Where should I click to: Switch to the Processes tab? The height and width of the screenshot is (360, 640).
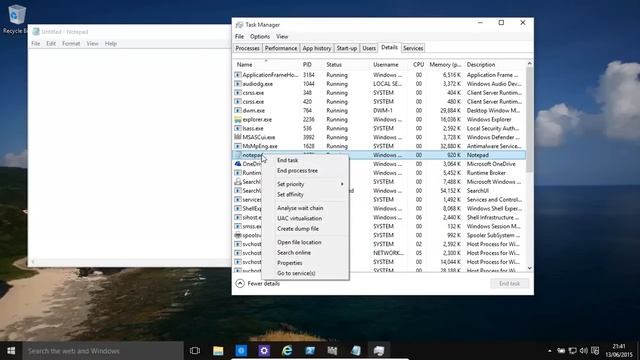click(247, 48)
